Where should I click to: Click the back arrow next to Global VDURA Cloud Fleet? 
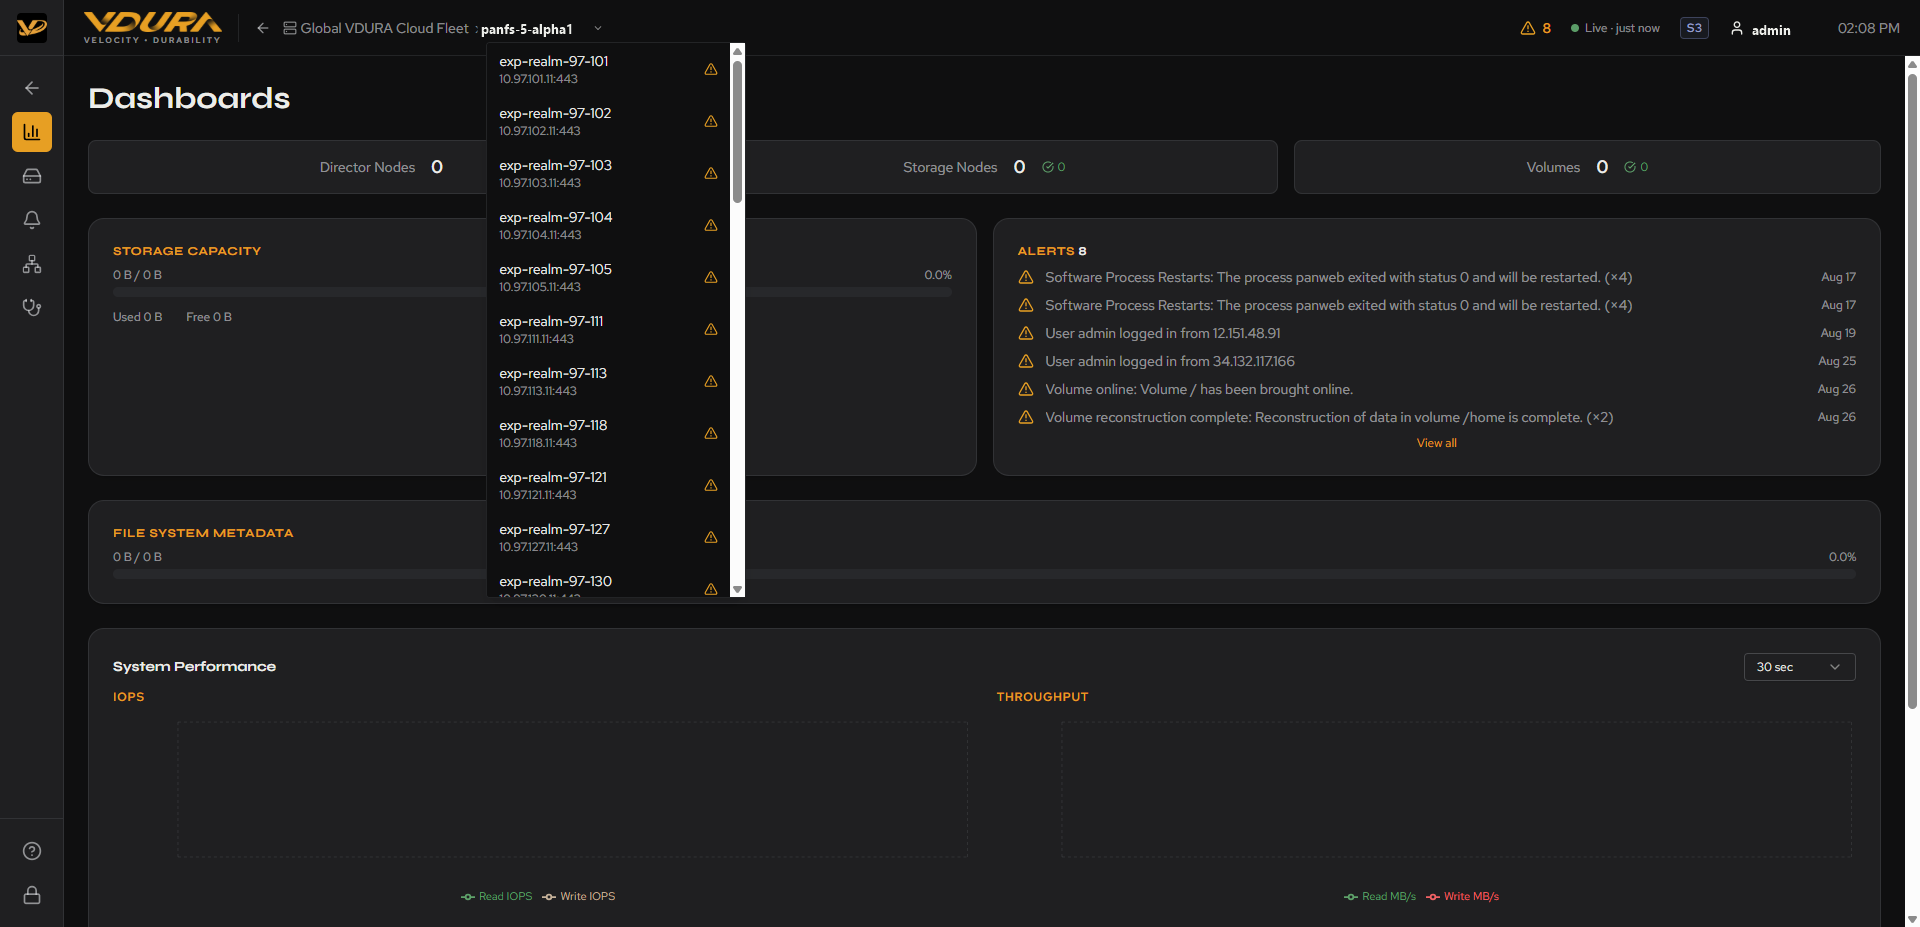pyautogui.click(x=262, y=28)
